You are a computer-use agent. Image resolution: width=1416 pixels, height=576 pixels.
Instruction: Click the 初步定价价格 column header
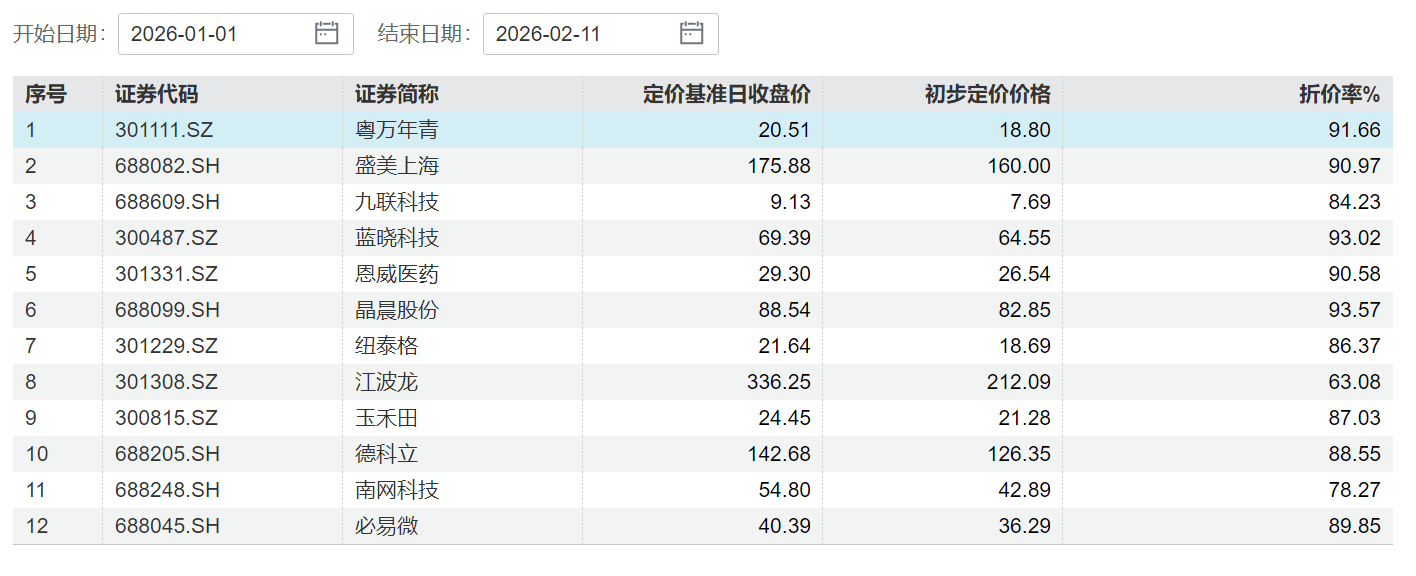[x=987, y=94]
